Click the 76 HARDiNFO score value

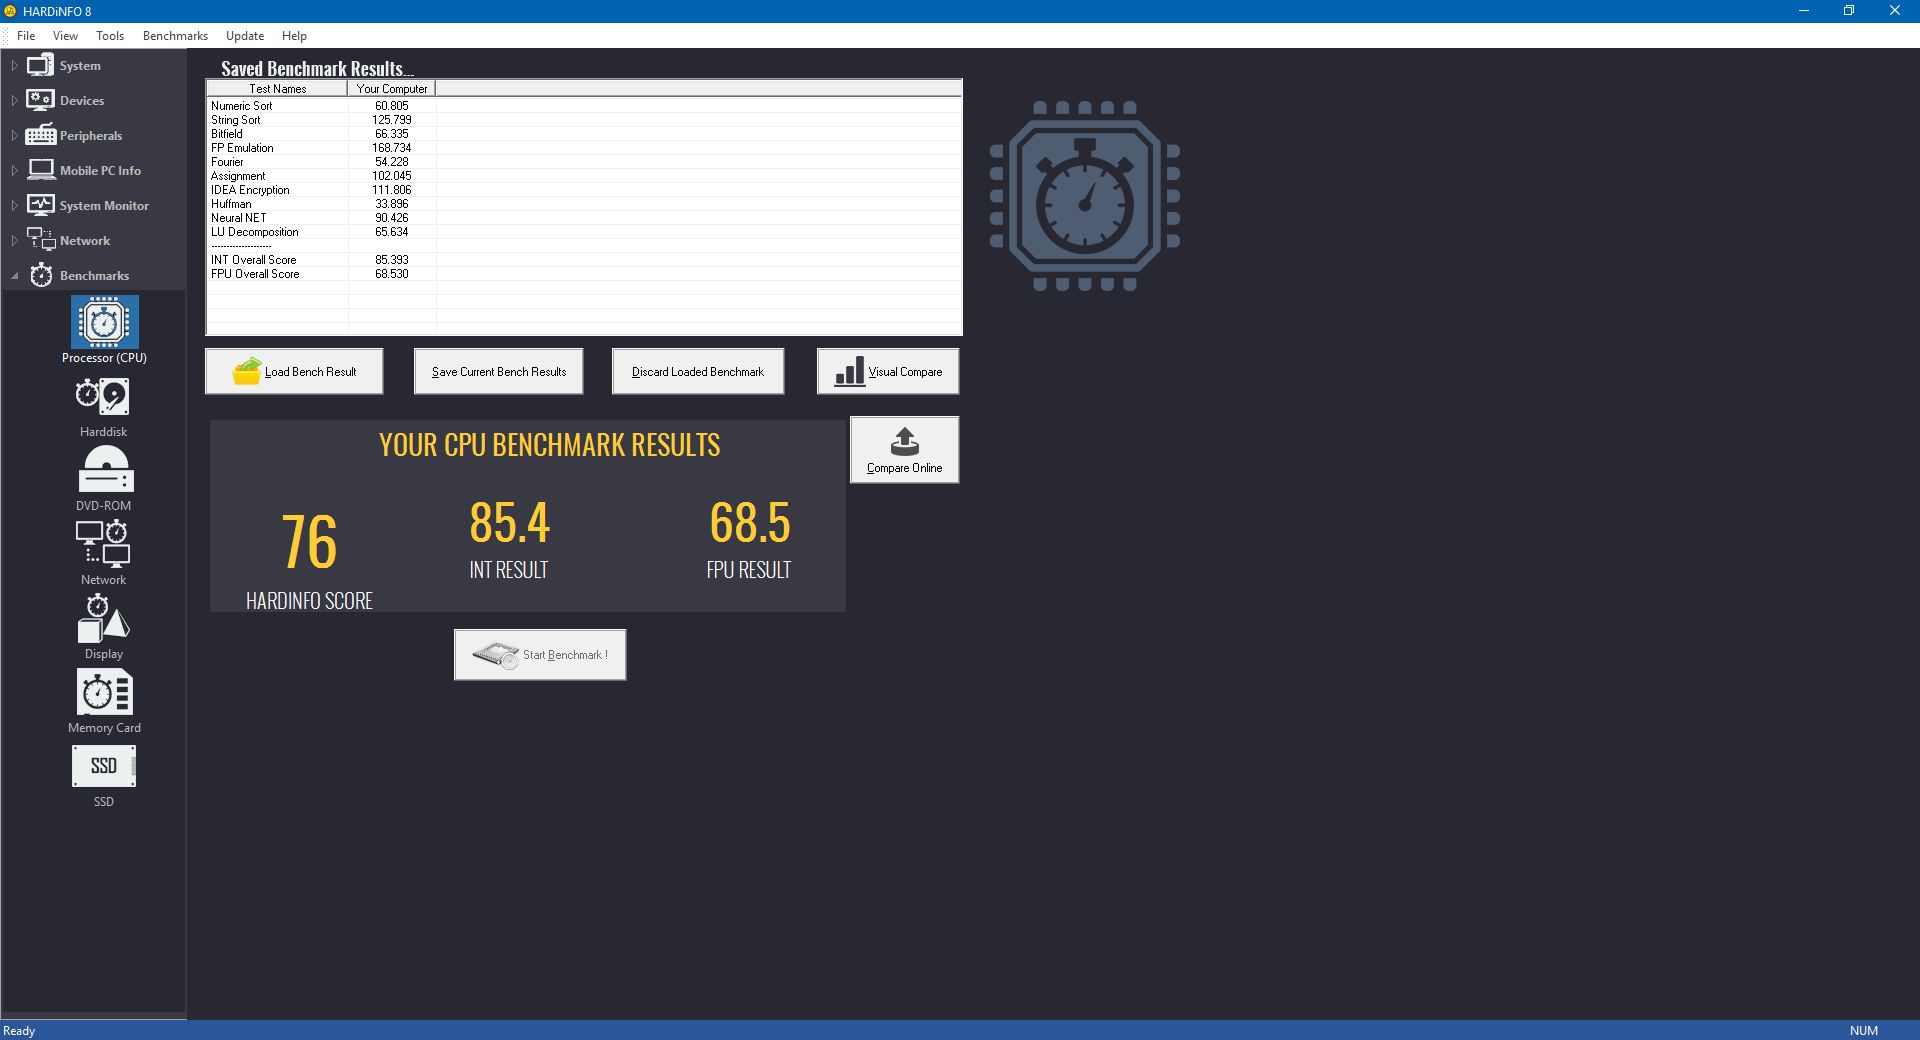(309, 542)
